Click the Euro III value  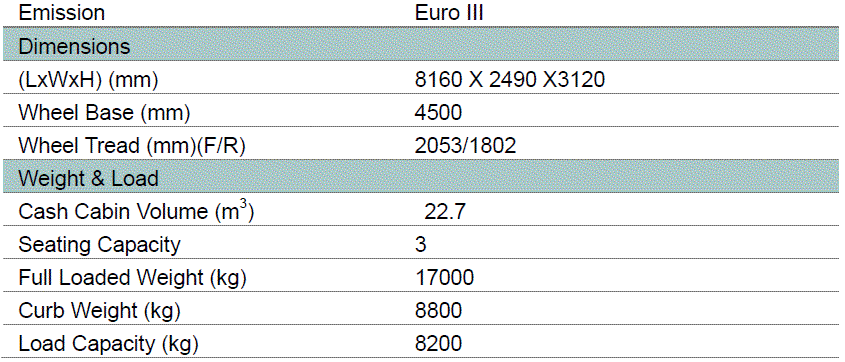(x=449, y=13)
